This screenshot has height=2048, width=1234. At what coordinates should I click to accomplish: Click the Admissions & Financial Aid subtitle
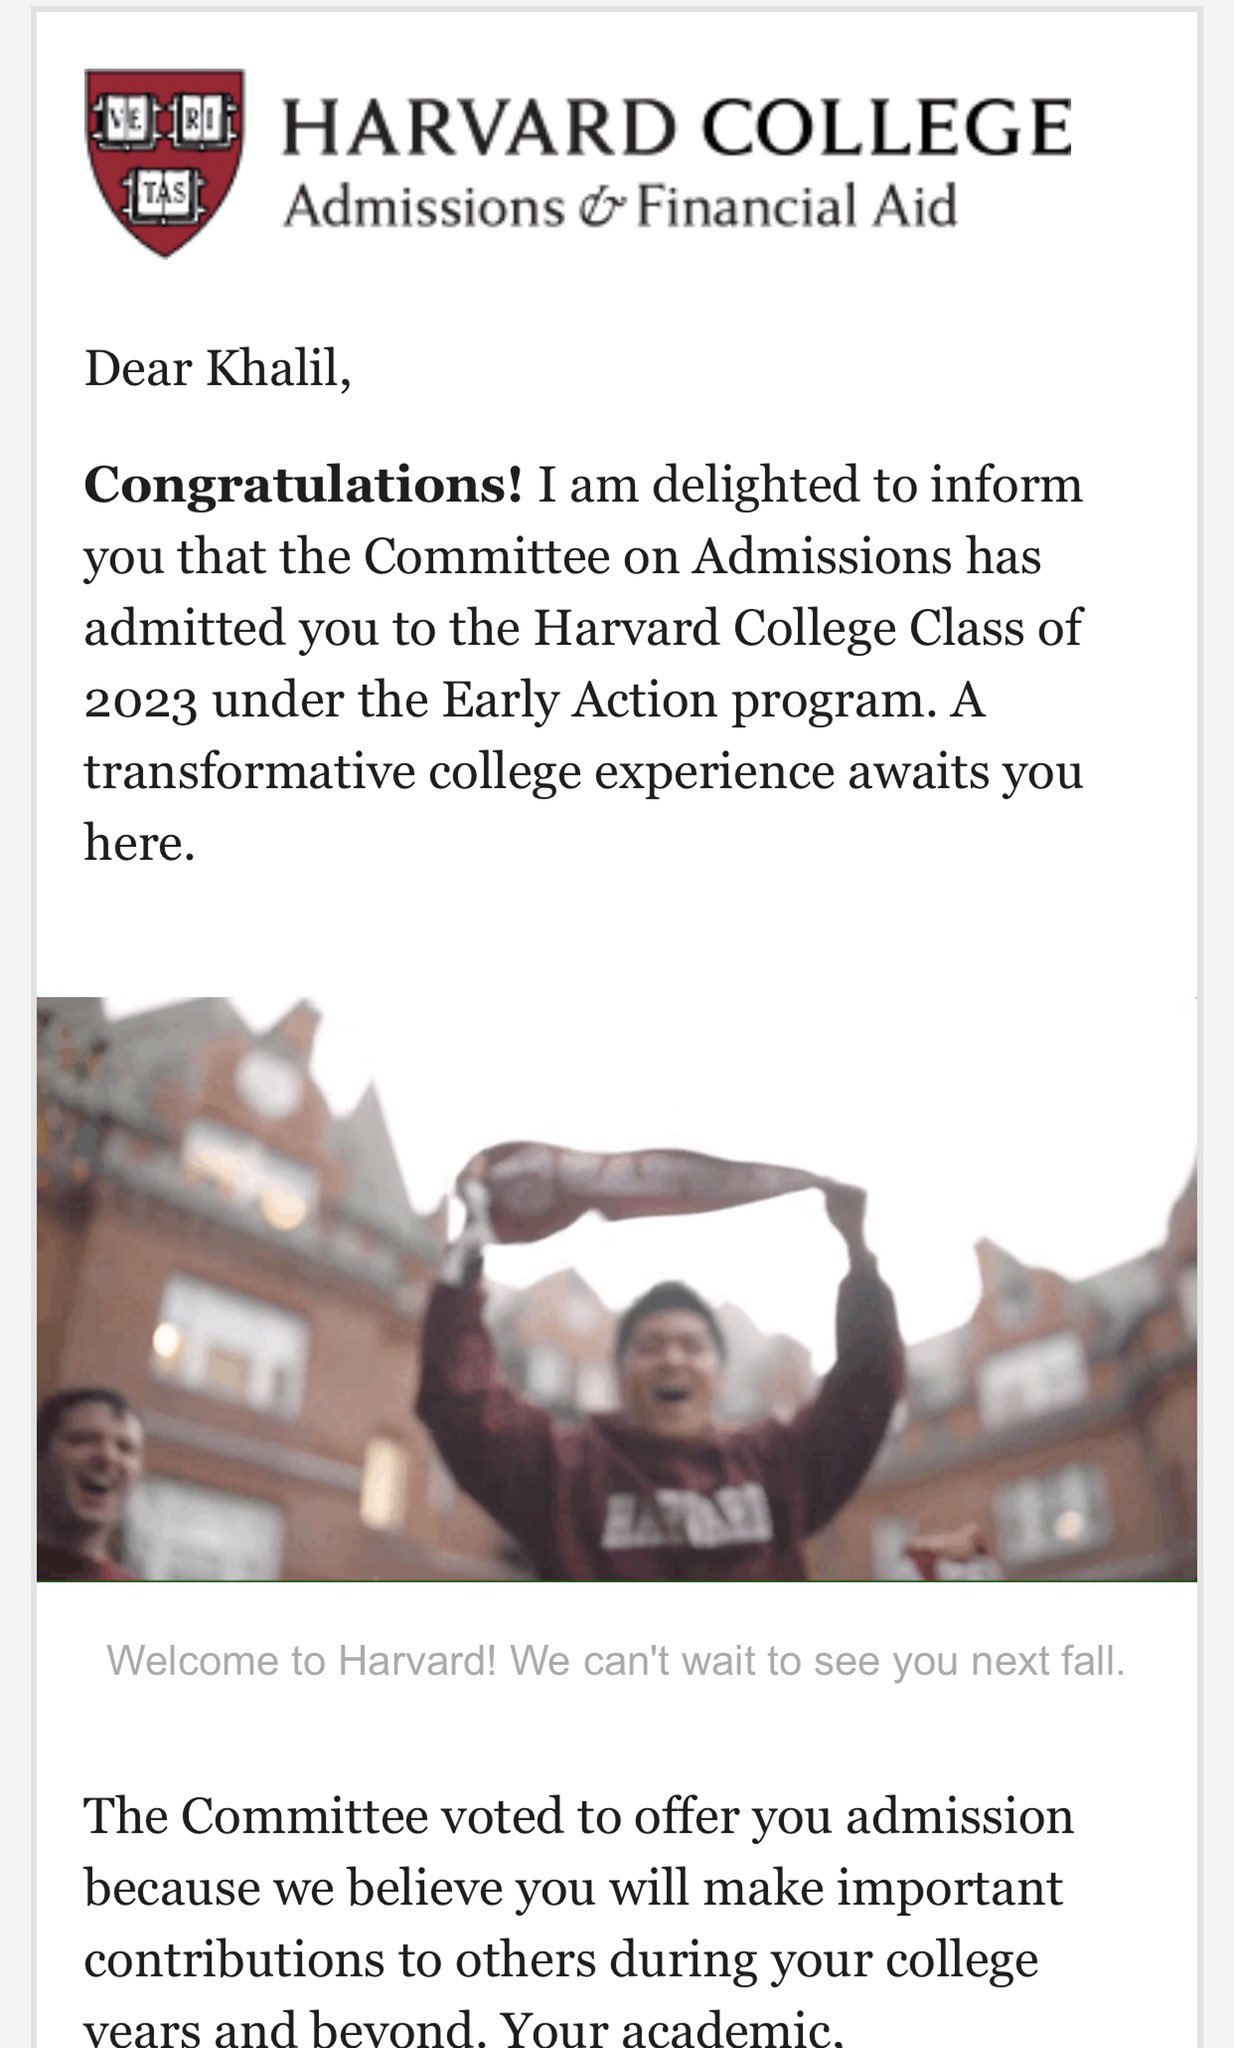coord(620,206)
